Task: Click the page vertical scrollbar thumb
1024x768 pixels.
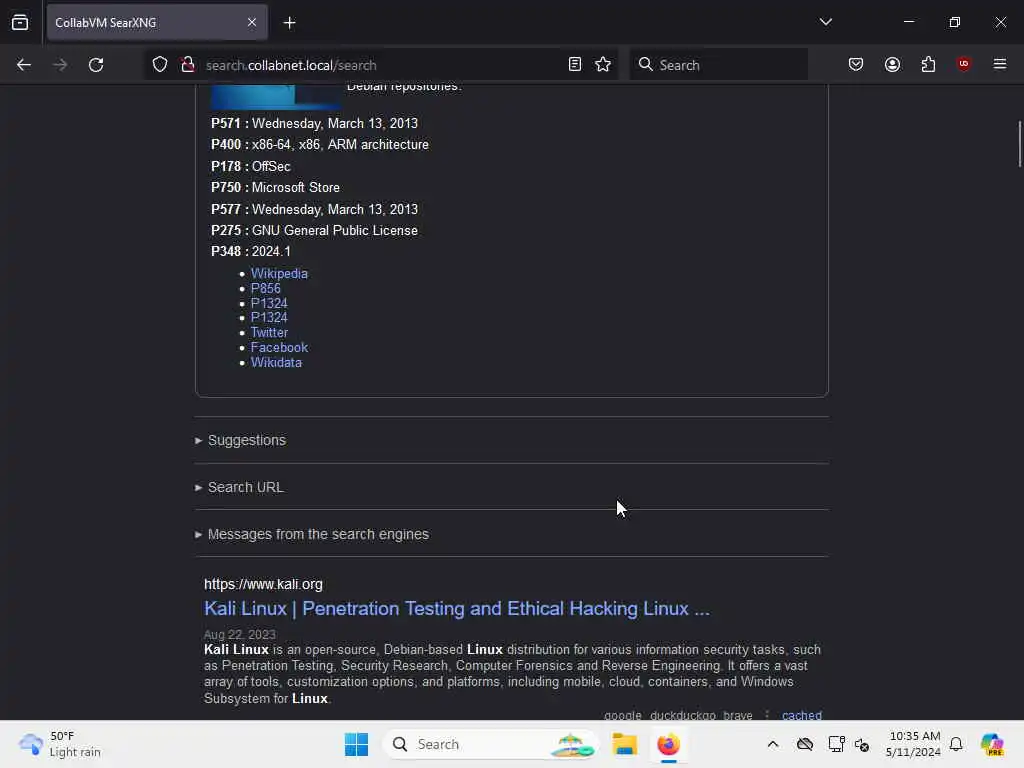Action: click(x=1019, y=144)
